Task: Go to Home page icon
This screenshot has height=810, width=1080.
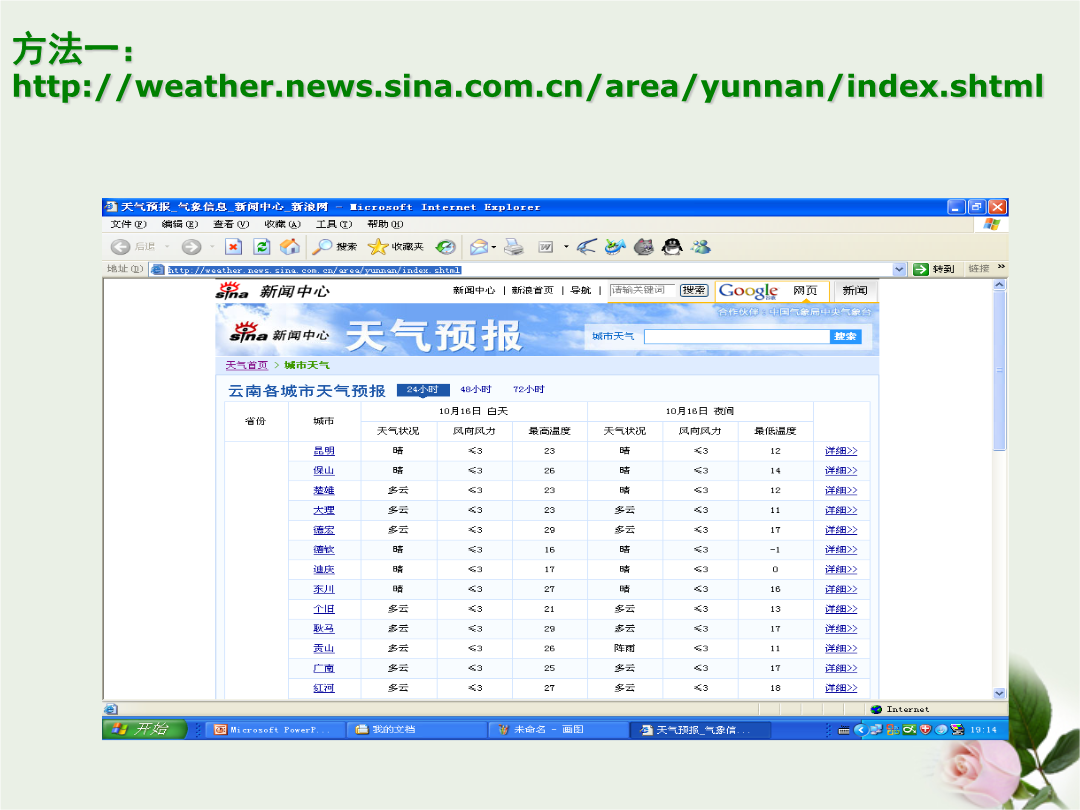Action: 290,247
